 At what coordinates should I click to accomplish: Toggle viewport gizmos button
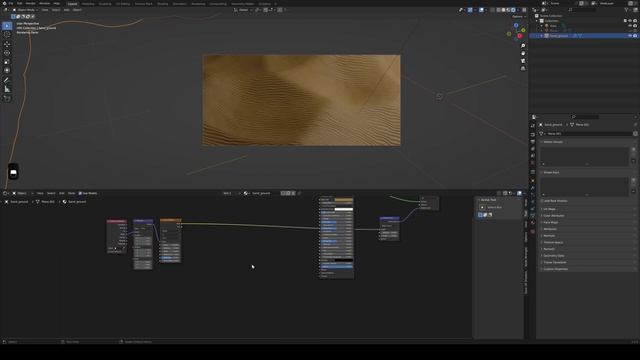[470, 10]
